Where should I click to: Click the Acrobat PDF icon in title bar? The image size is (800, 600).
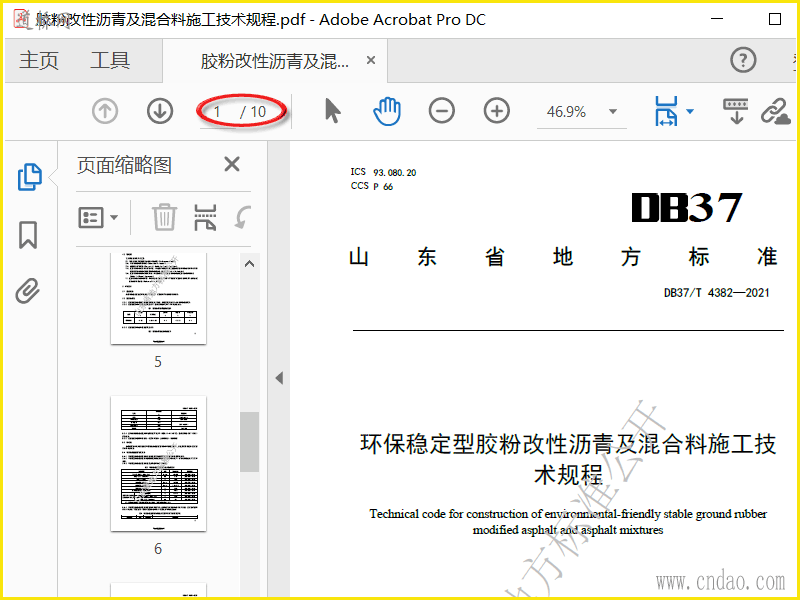[x=22, y=19]
